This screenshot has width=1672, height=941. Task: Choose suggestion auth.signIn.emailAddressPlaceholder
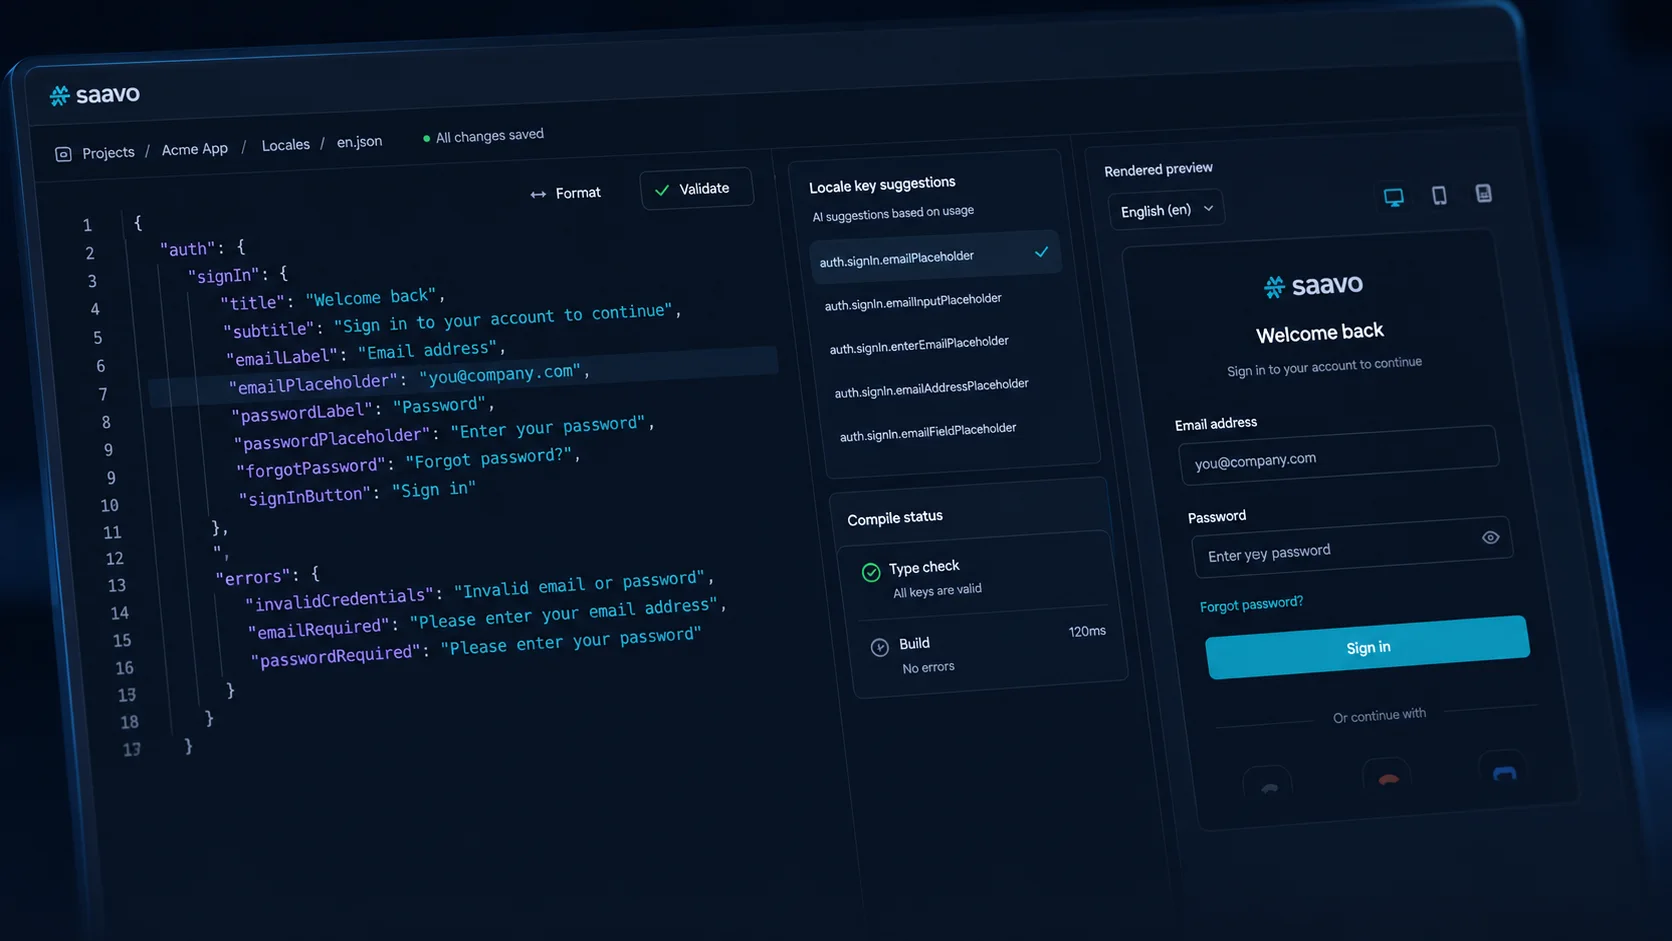click(931, 388)
